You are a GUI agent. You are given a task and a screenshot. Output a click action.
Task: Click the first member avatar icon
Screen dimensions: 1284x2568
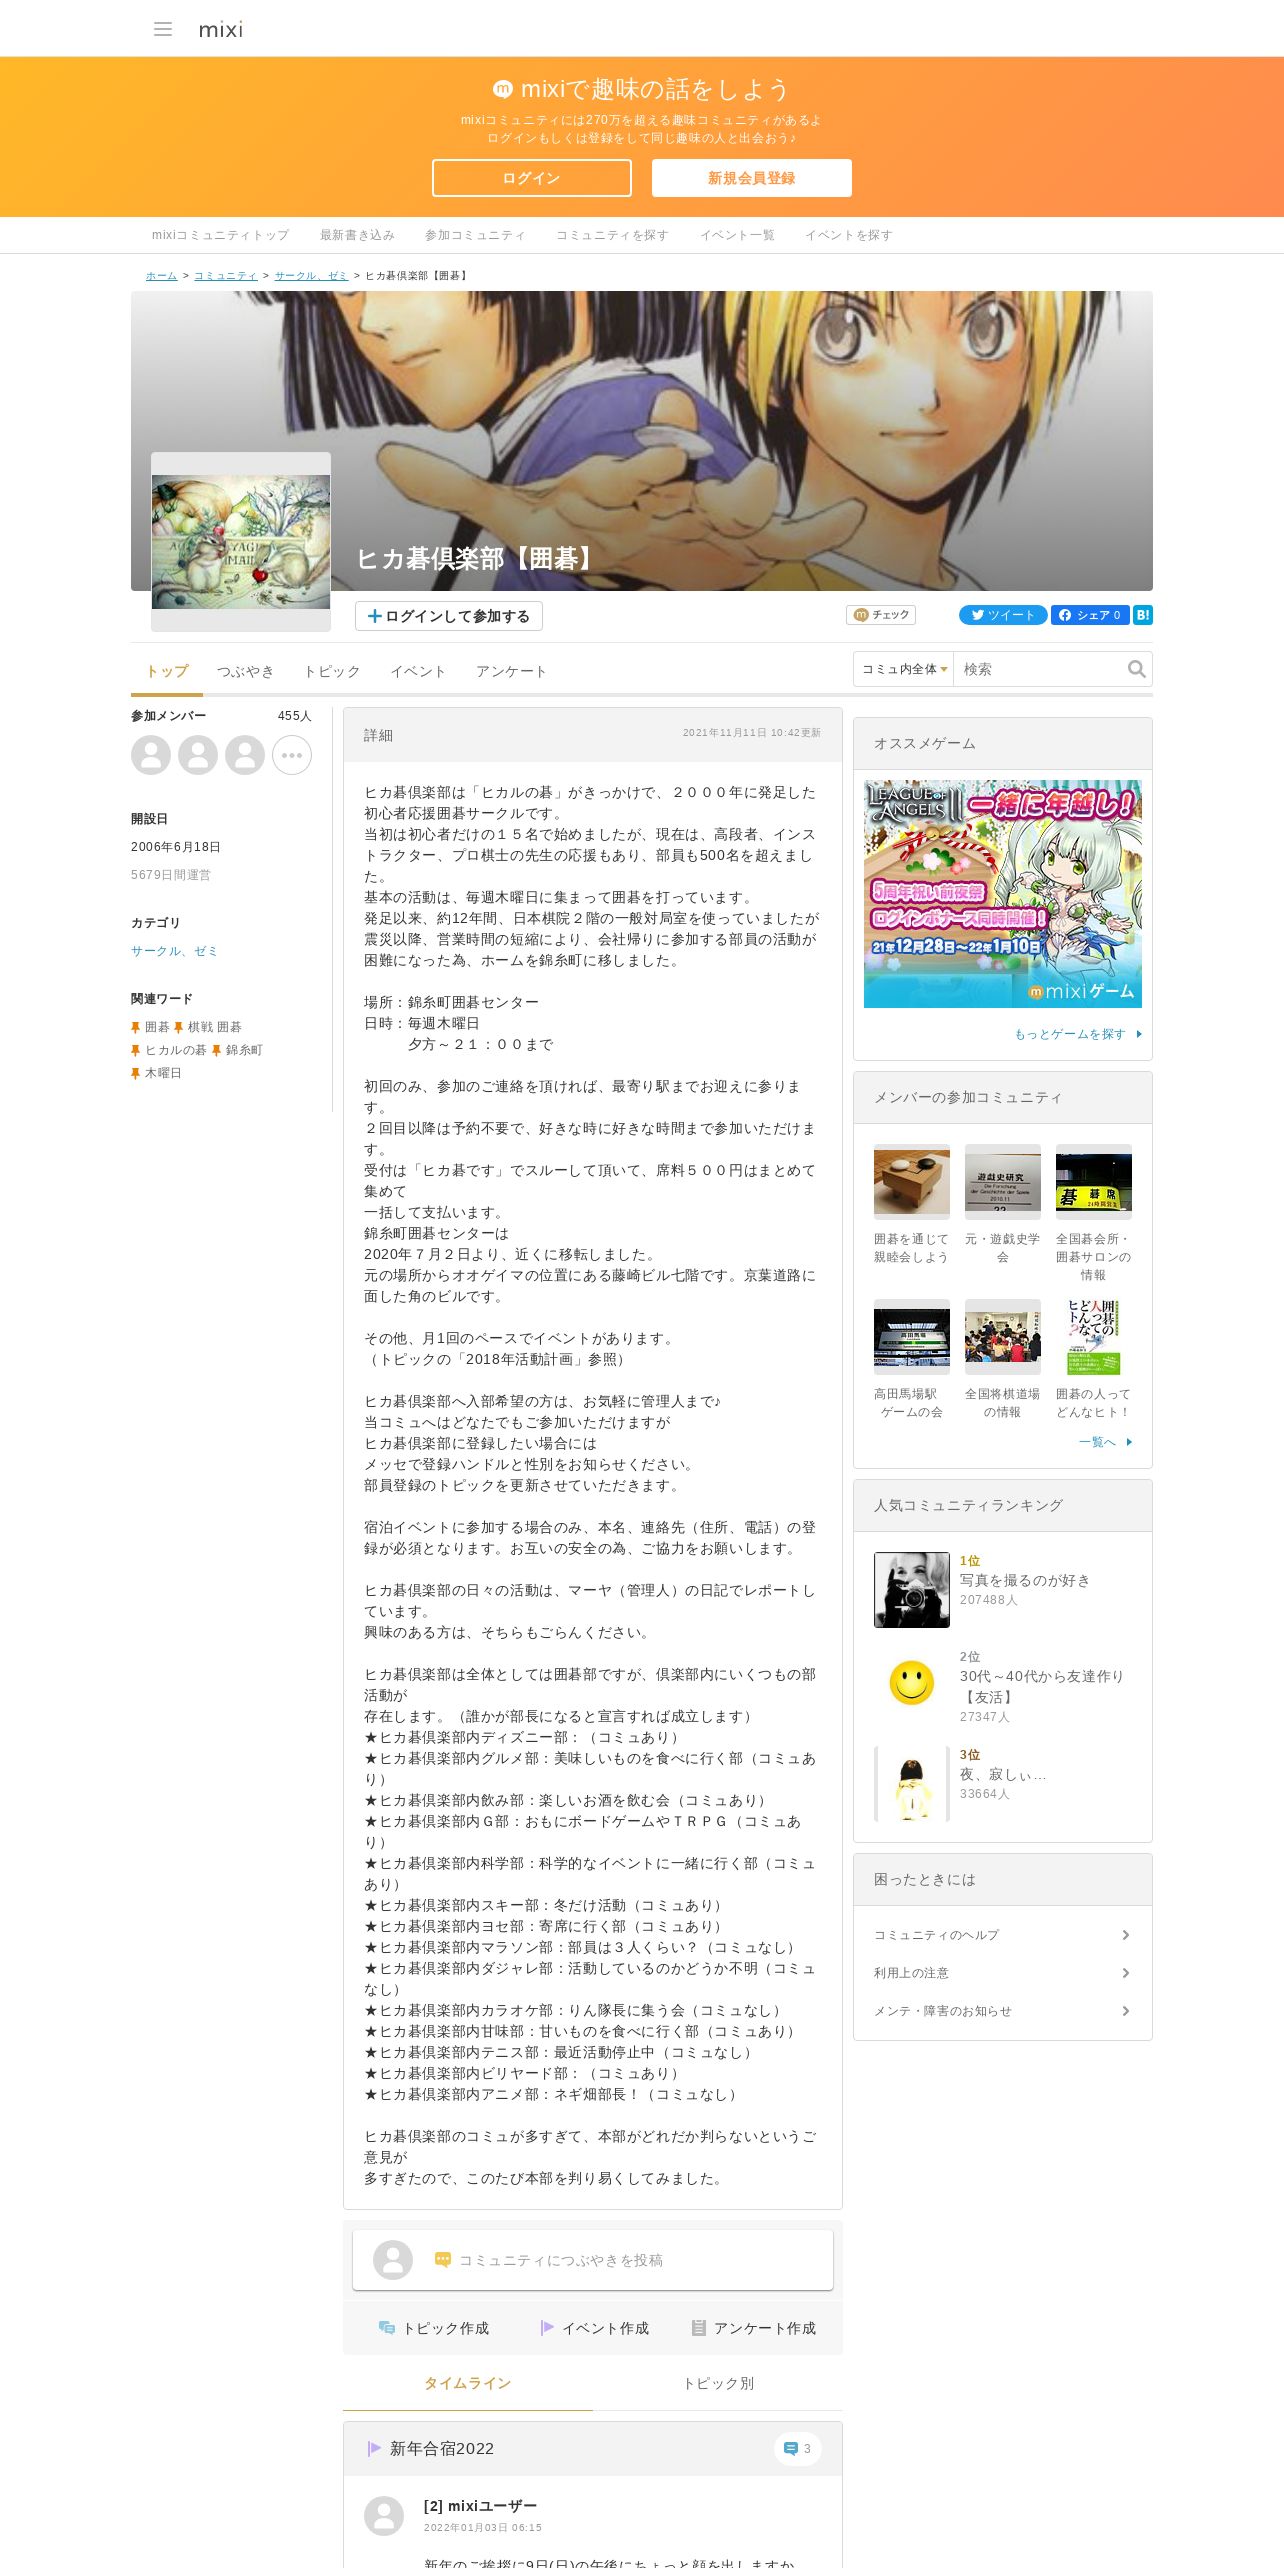[151, 755]
